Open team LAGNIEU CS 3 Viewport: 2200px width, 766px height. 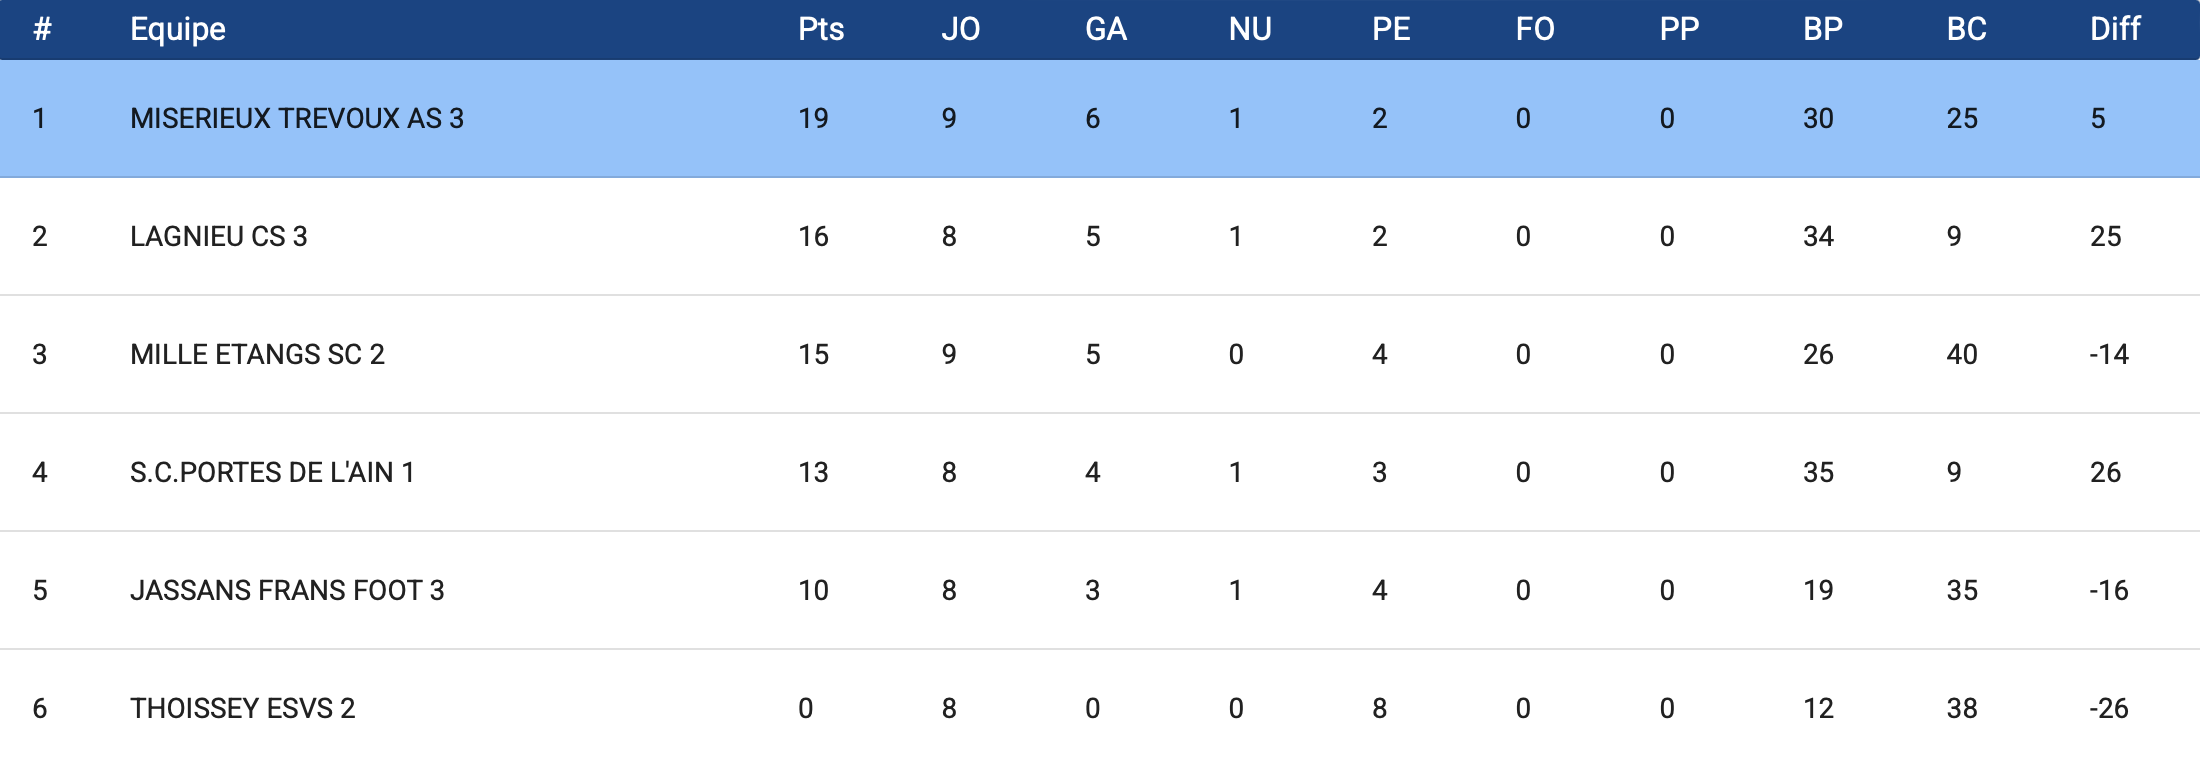click(x=218, y=237)
